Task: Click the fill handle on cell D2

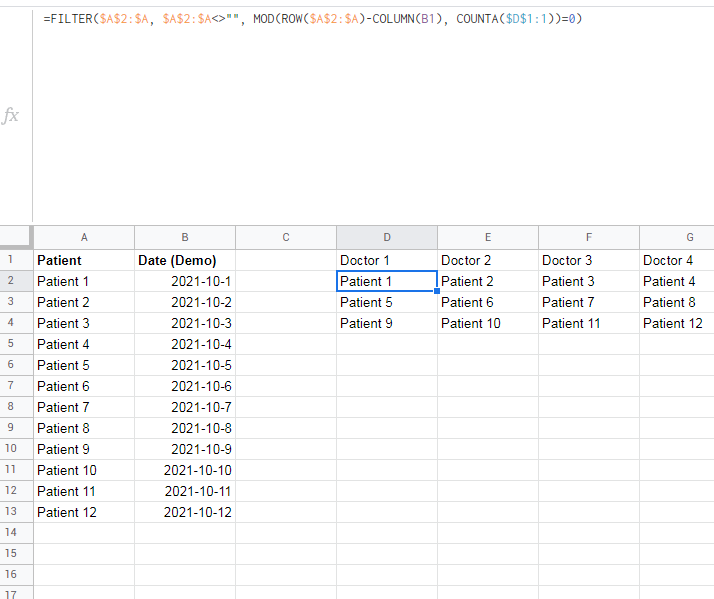Action: point(437,291)
